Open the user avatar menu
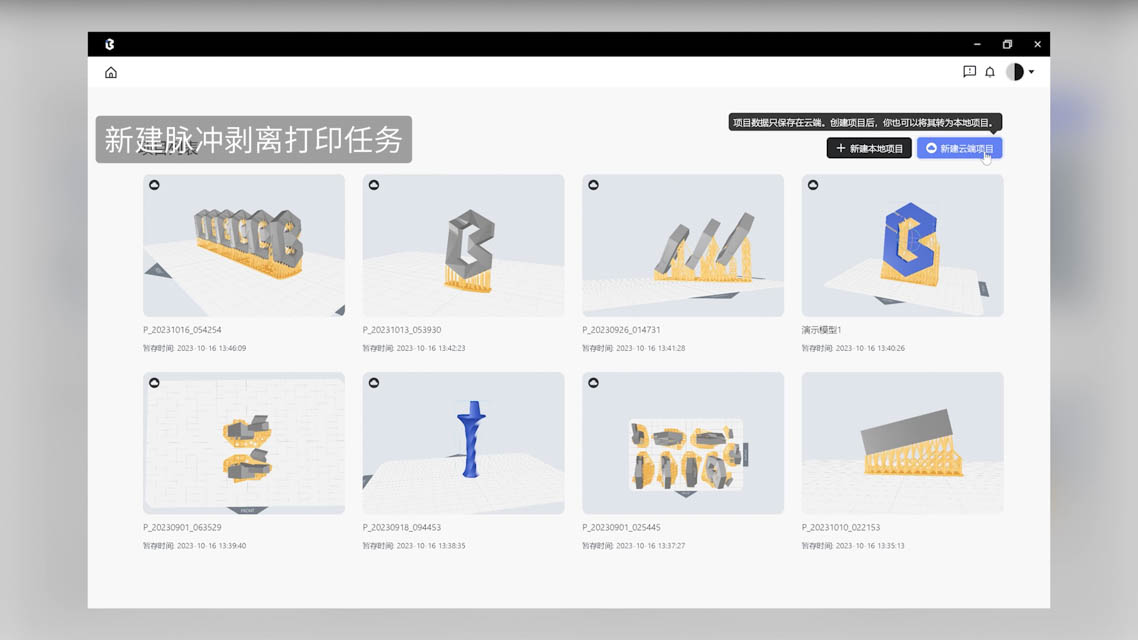1138x640 pixels. coord(1015,72)
